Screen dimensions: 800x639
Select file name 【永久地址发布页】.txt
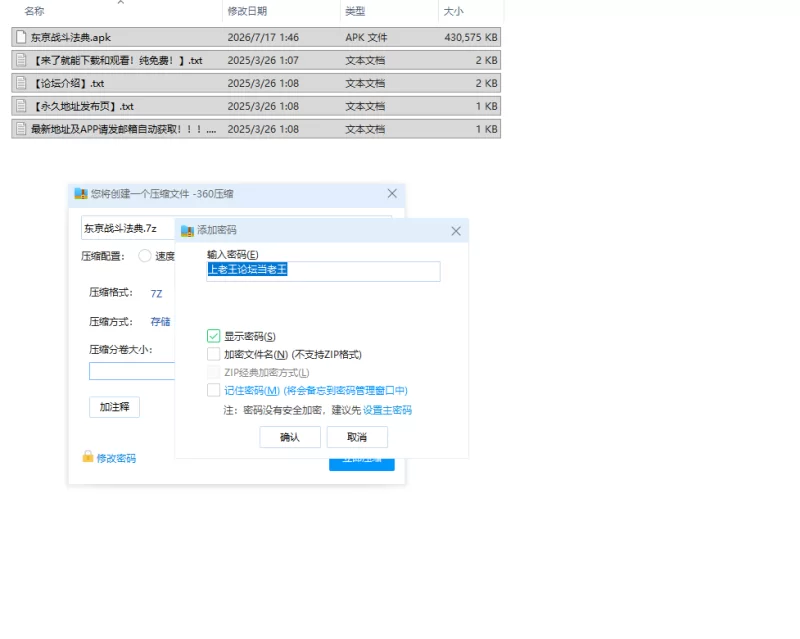[83, 106]
